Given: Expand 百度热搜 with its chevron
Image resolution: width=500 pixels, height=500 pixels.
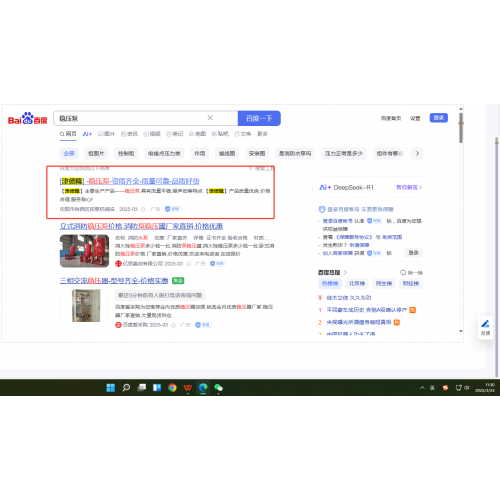Looking at the screenshot, I should (x=345, y=272).
